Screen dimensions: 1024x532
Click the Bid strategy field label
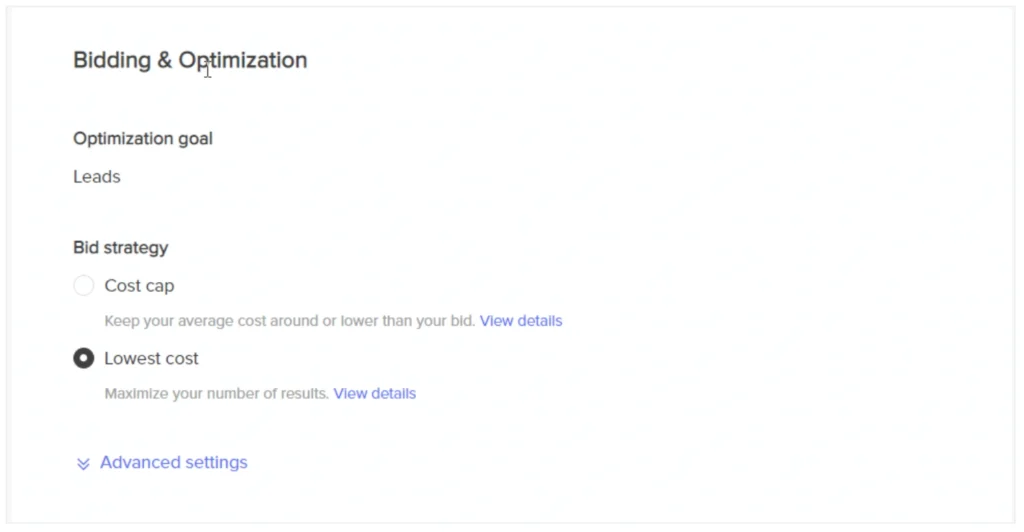[x=120, y=247]
